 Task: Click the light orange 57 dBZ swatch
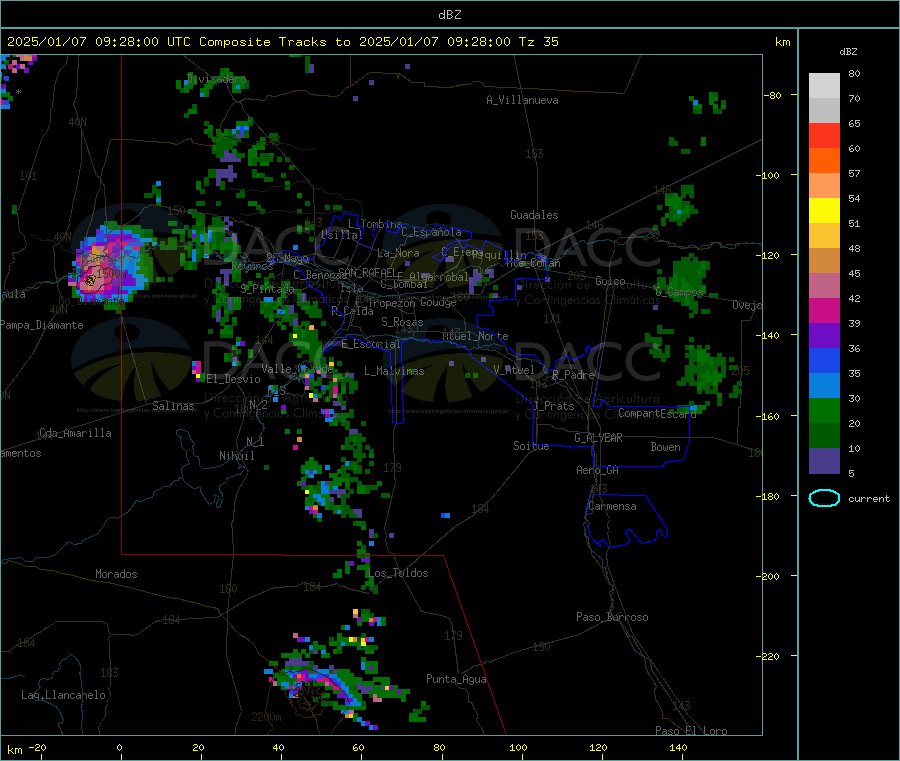(824, 186)
